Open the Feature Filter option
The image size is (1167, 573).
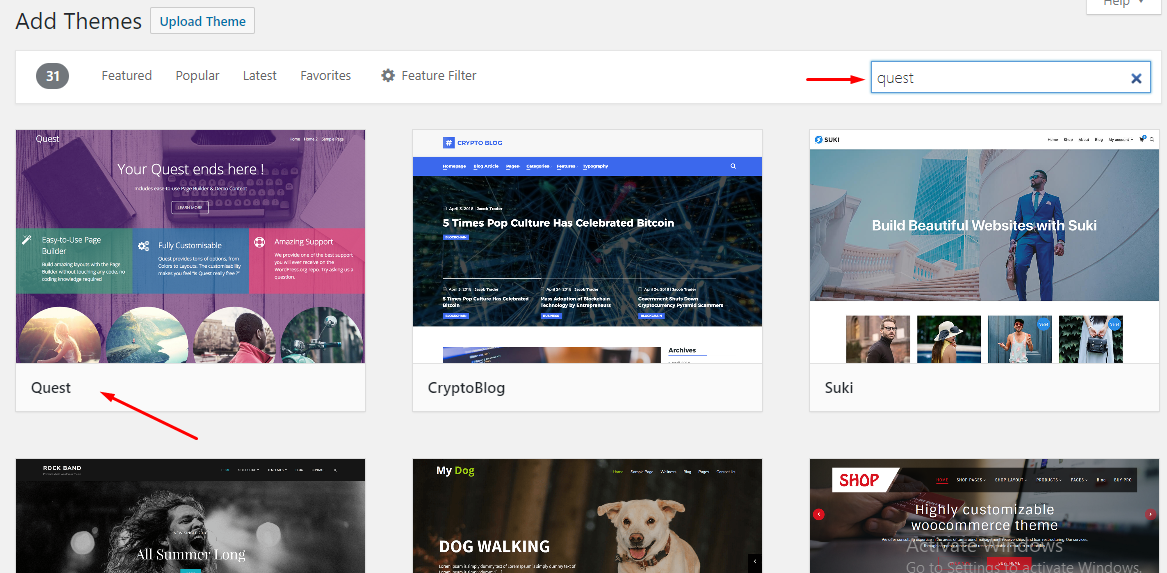pyautogui.click(x=429, y=76)
